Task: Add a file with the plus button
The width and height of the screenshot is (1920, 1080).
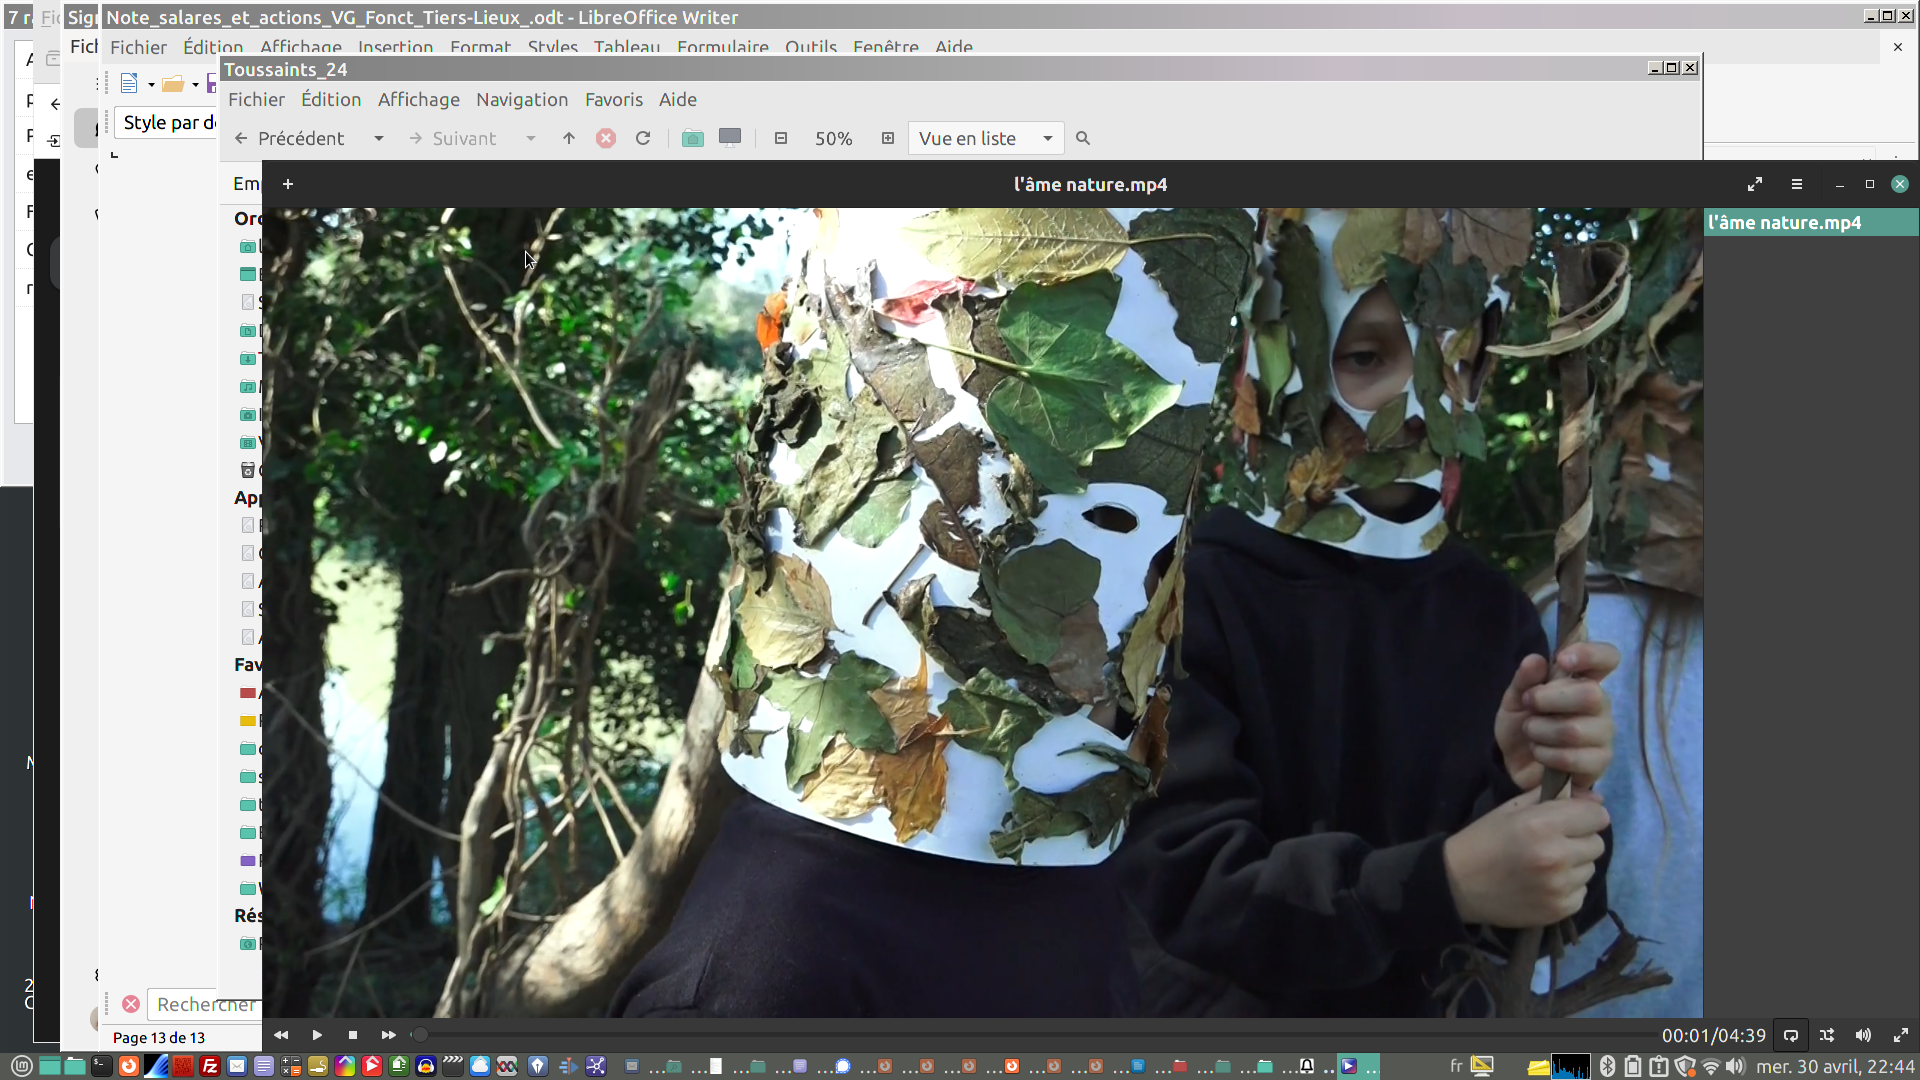Action: click(288, 184)
